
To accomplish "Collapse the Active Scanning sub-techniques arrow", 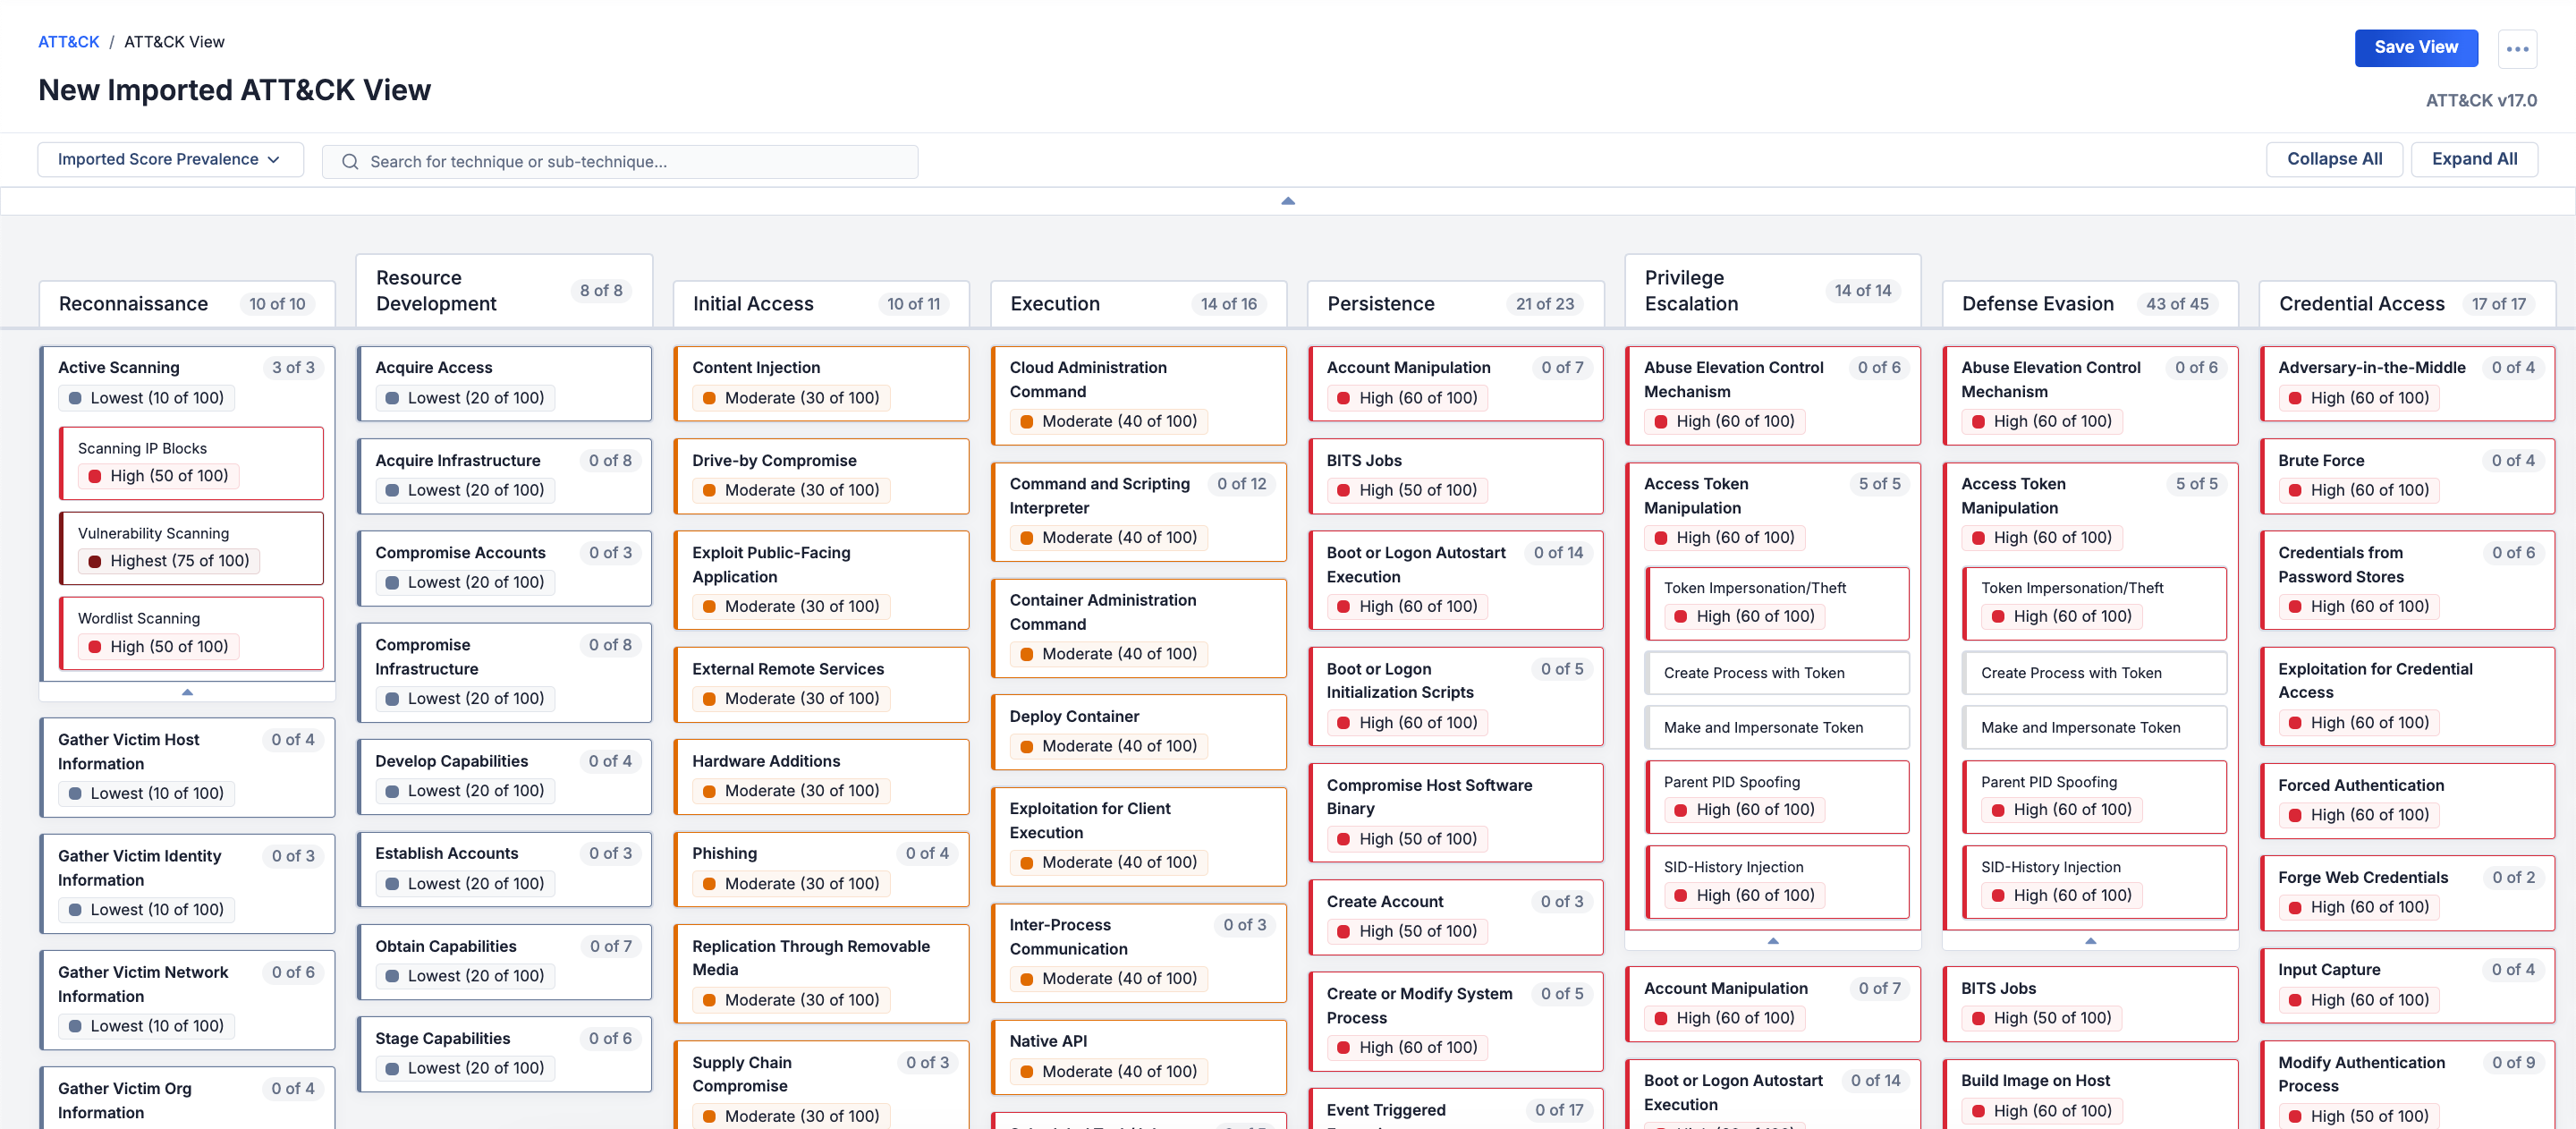I will click(187, 692).
